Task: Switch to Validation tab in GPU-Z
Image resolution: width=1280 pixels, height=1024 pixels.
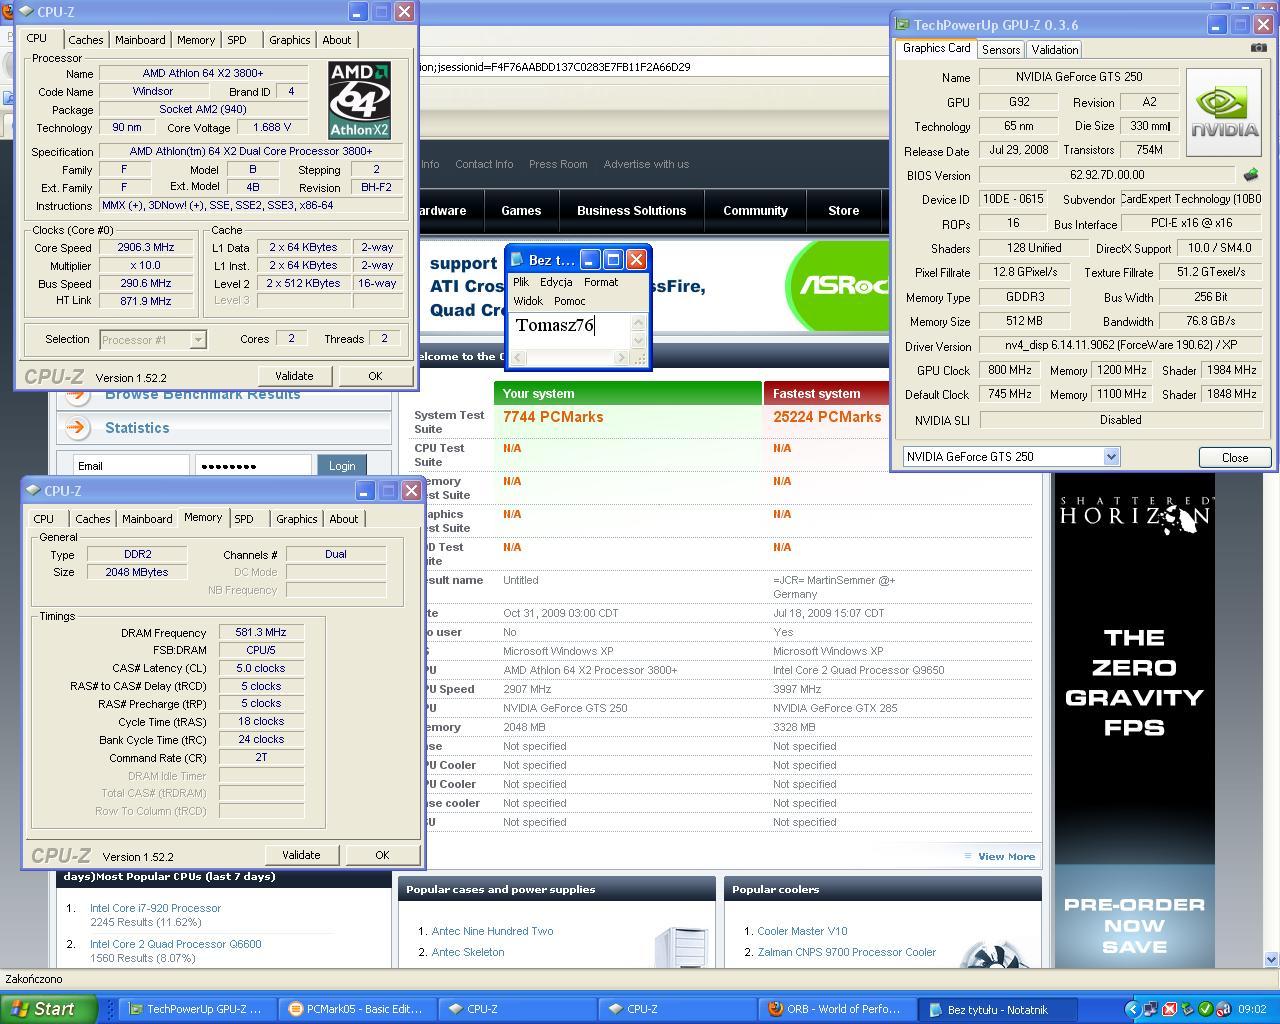Action: point(1054,49)
